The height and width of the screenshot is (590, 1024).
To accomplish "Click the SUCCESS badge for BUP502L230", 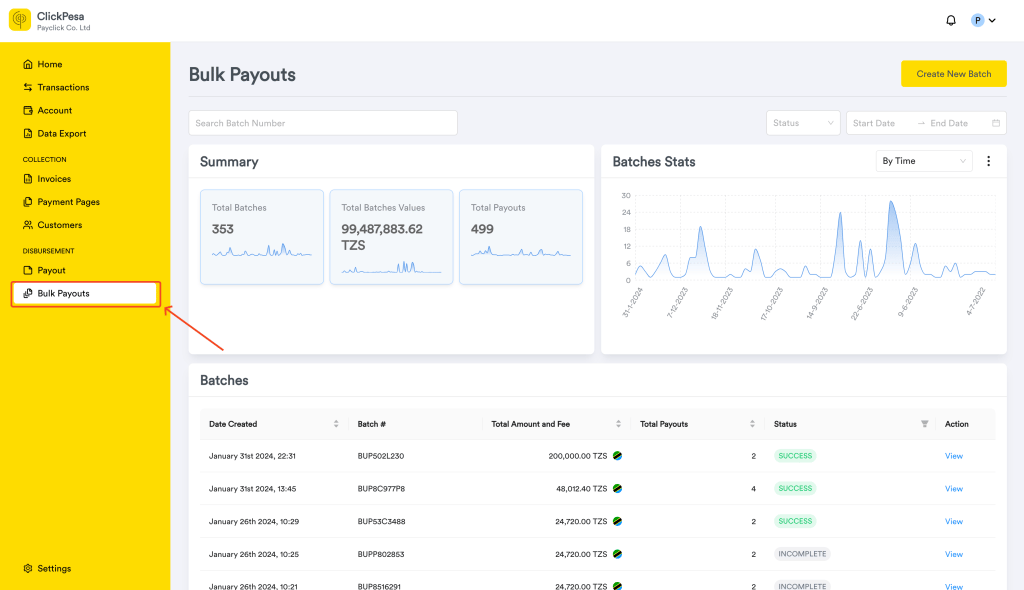I will [795, 456].
